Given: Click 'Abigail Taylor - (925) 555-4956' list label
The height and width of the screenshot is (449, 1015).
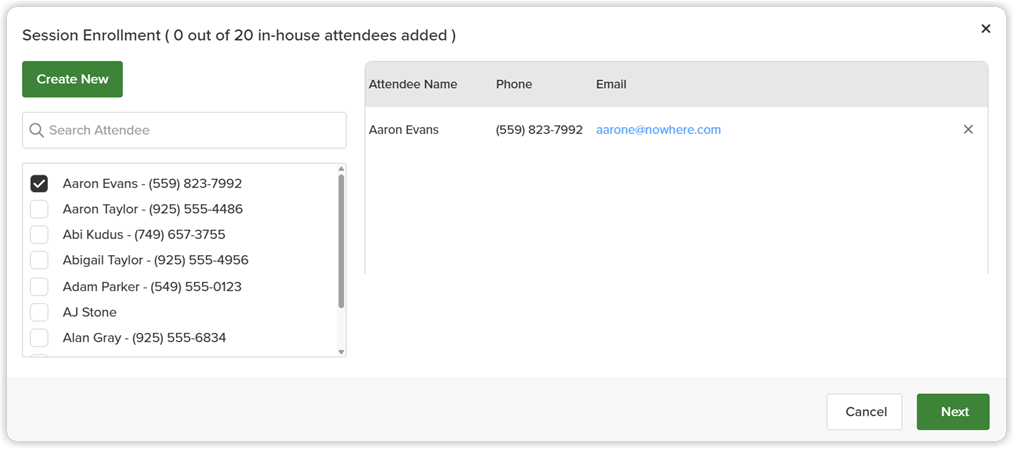Looking at the screenshot, I should point(155,260).
